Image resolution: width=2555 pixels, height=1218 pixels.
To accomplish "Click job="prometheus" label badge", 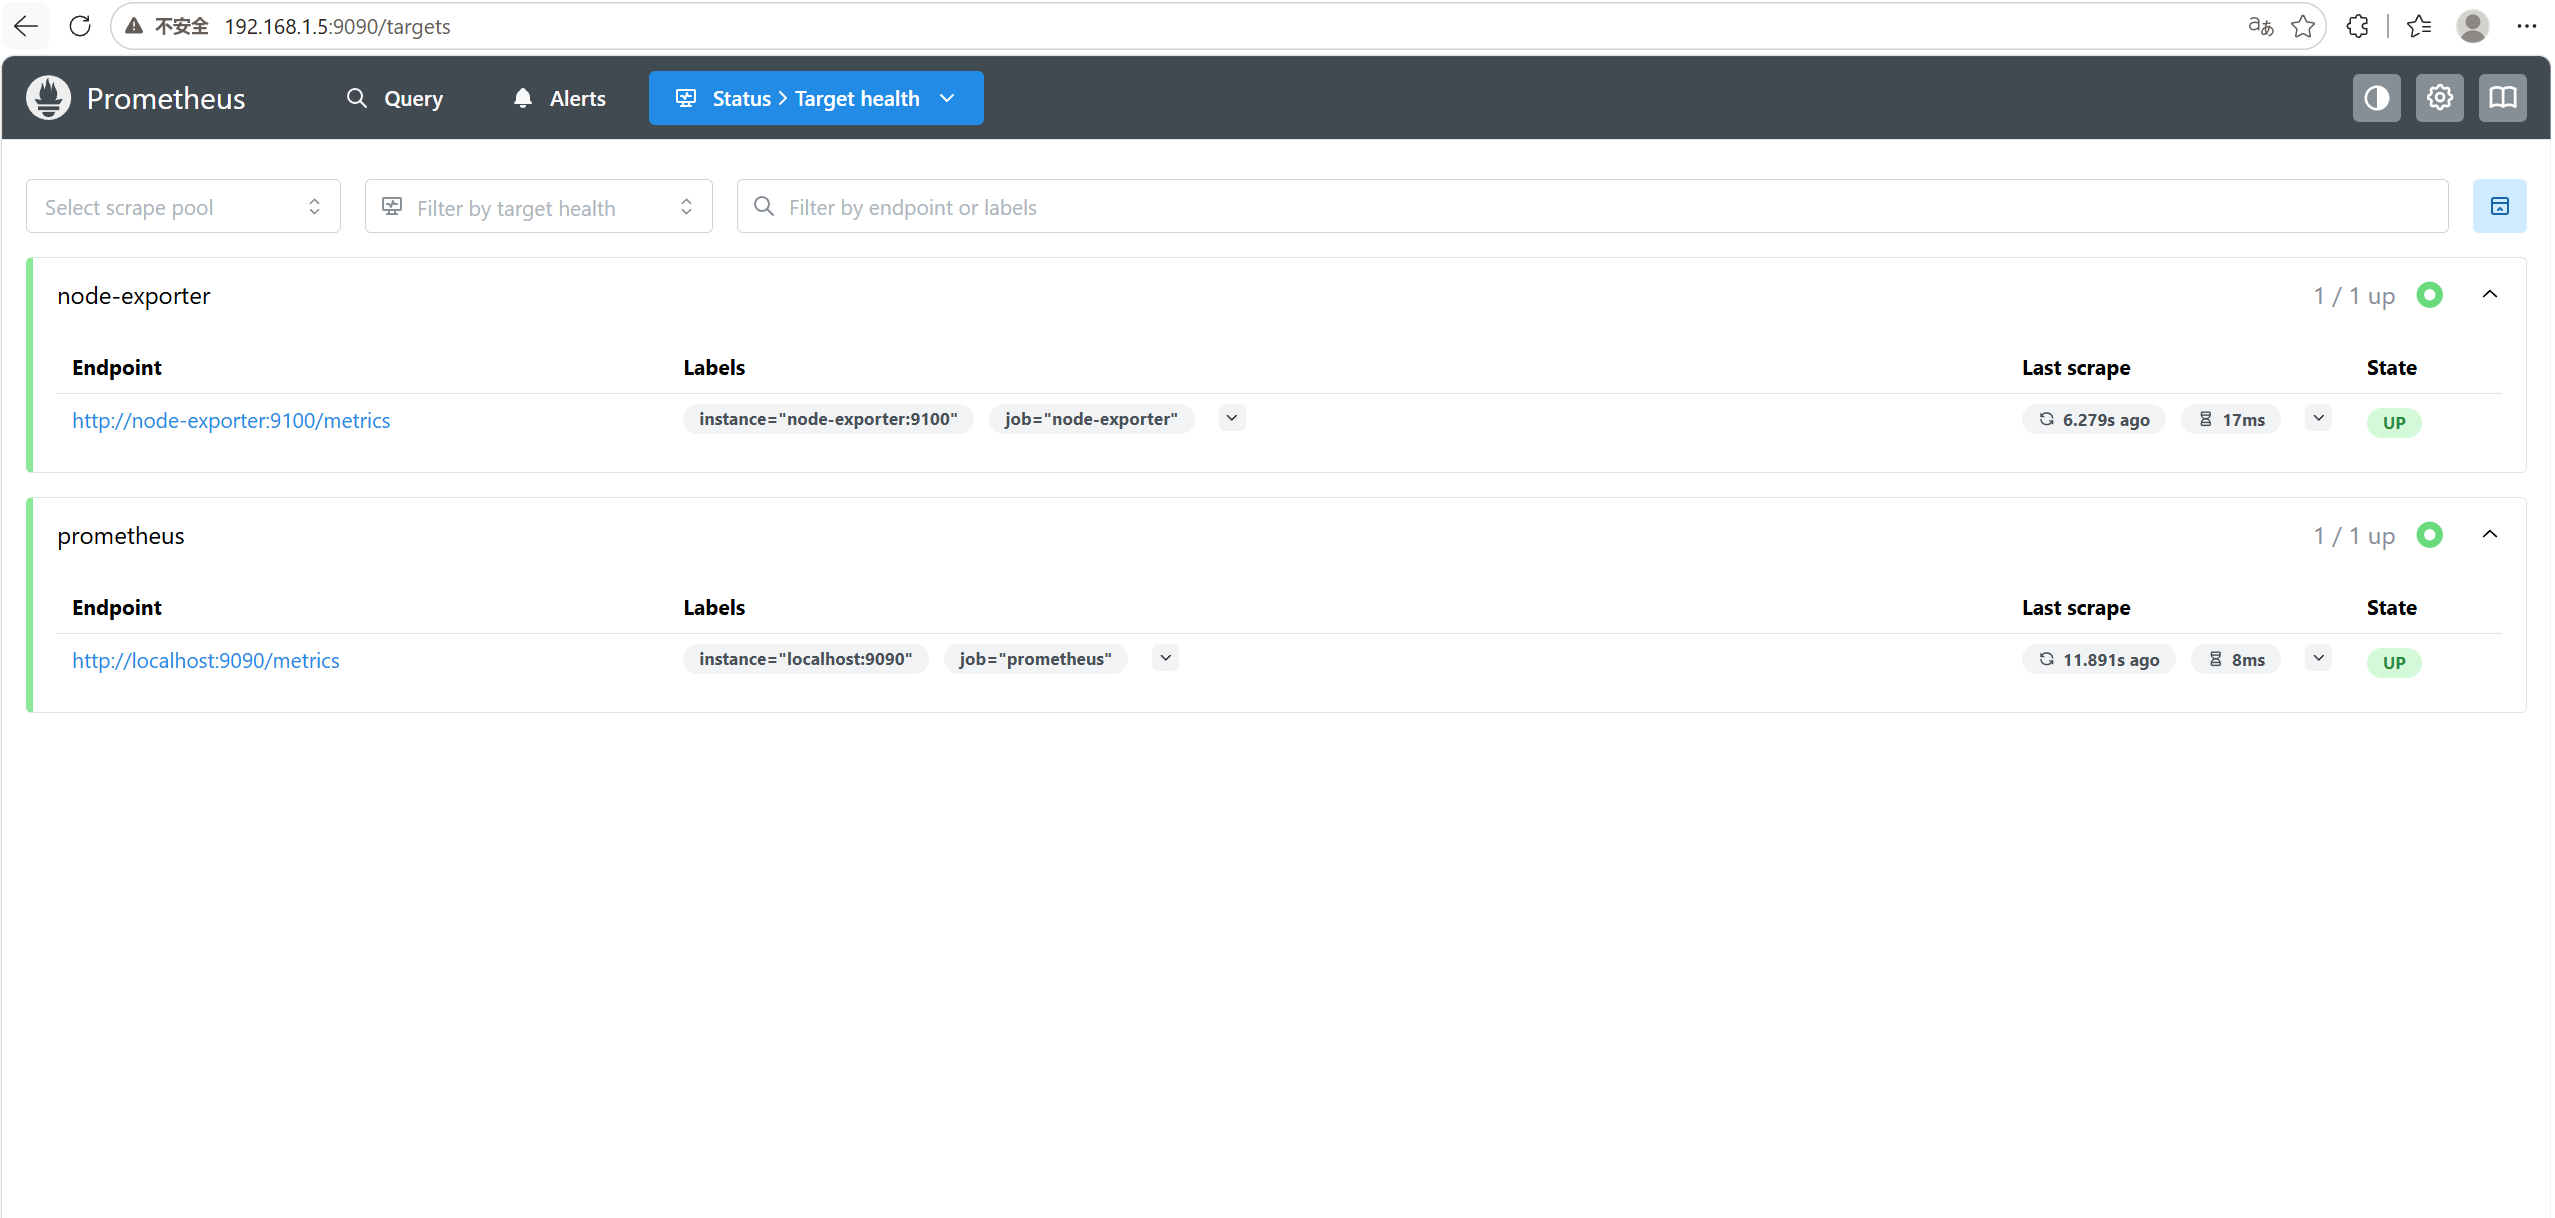I will (x=1035, y=659).
